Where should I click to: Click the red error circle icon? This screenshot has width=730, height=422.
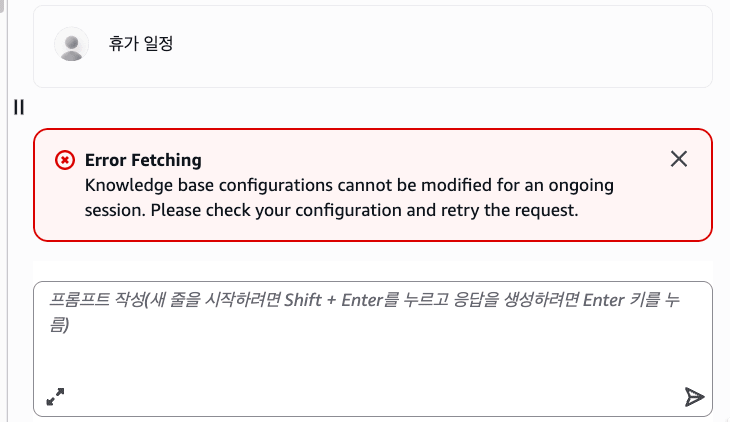tap(64, 160)
